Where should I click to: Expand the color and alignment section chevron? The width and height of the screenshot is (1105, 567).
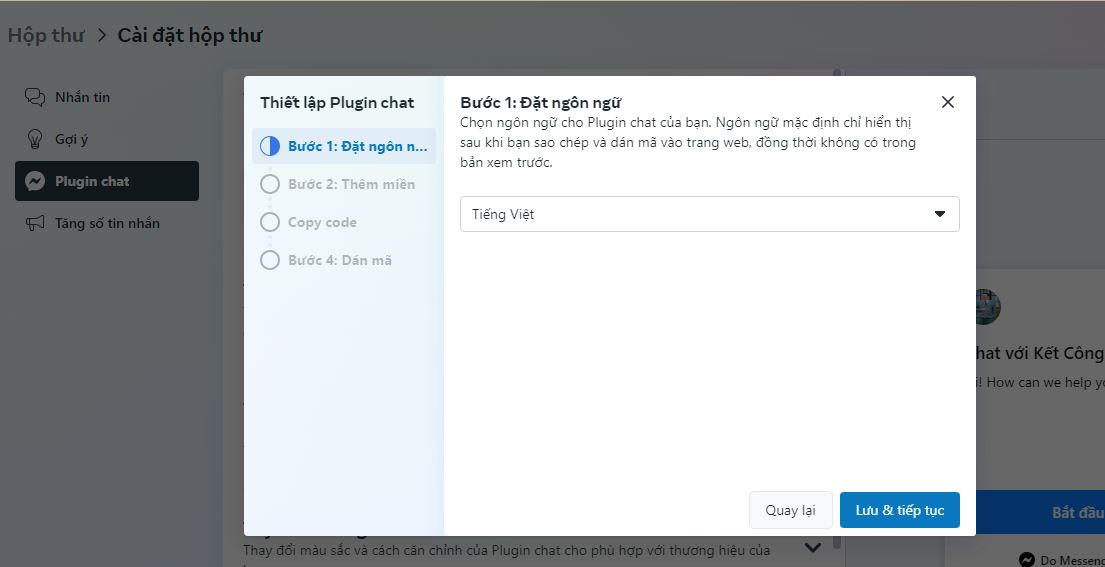click(813, 547)
